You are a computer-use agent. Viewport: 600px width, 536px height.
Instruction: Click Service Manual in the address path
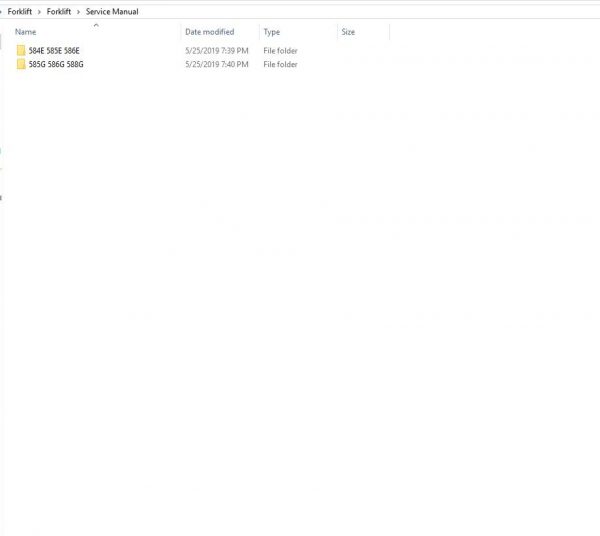112,11
